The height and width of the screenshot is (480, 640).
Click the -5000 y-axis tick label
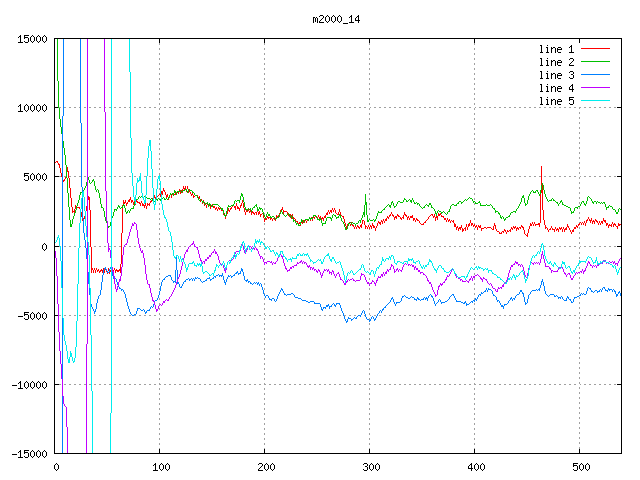pos(30,316)
